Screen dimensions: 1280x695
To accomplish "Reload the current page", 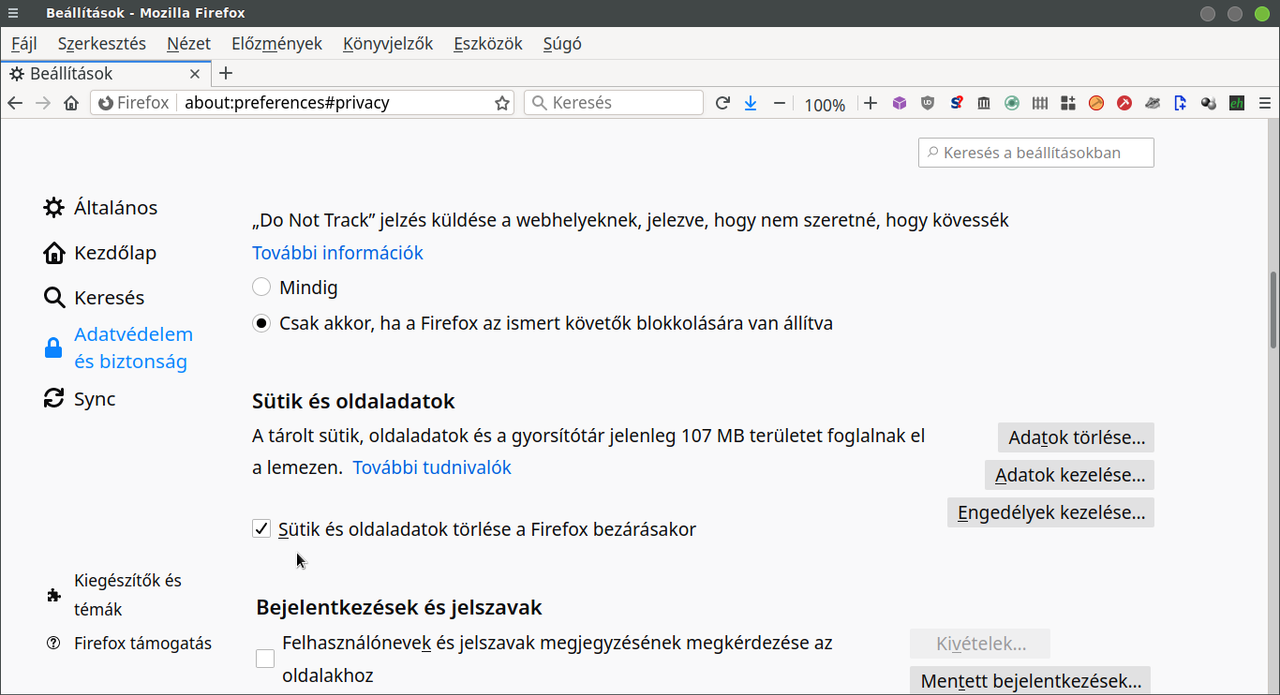I will [x=722, y=103].
